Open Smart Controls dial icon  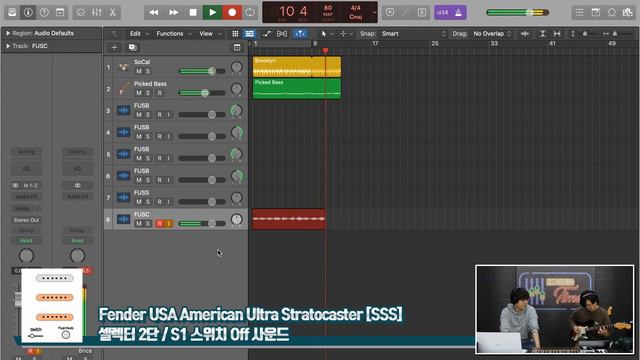80,13
